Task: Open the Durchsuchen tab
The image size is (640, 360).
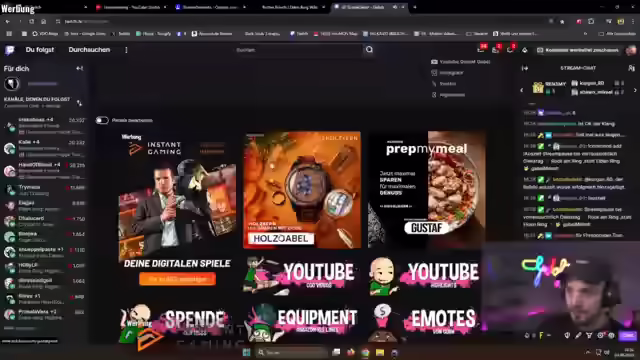Action: coord(89,50)
